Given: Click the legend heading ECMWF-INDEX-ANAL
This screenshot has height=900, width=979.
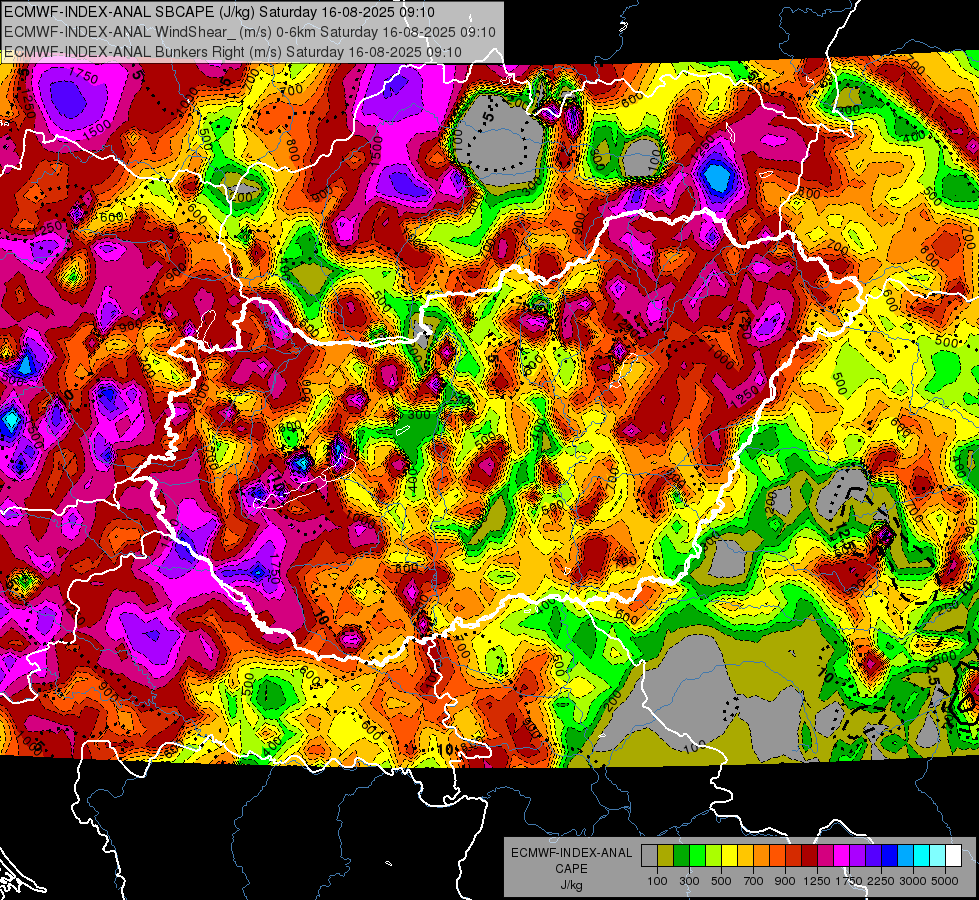Looking at the screenshot, I should (x=571, y=853).
